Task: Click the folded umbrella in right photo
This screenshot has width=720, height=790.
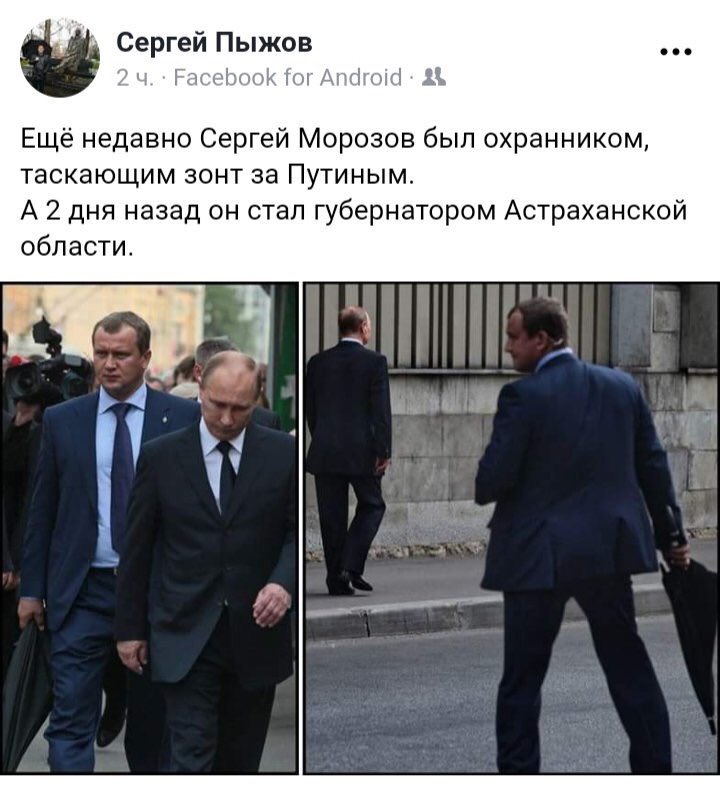Action: coord(691,632)
